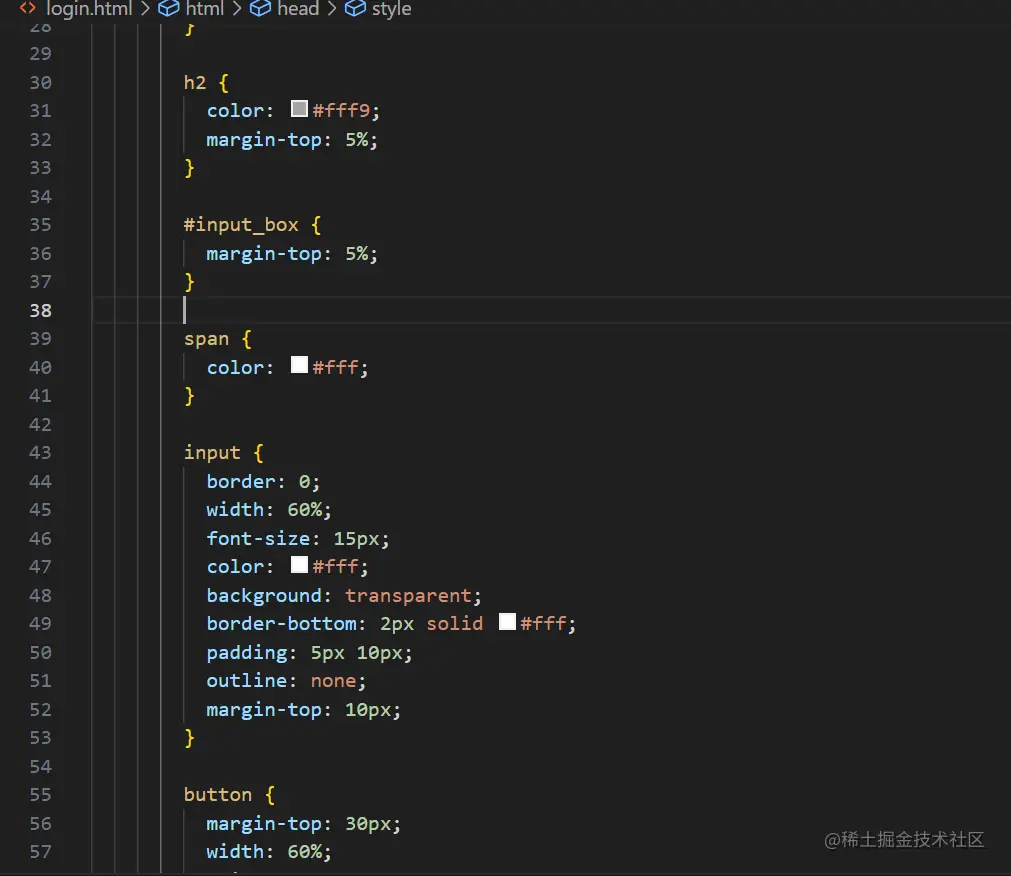
Task: Click closing brace on line 53
Action: 189,738
